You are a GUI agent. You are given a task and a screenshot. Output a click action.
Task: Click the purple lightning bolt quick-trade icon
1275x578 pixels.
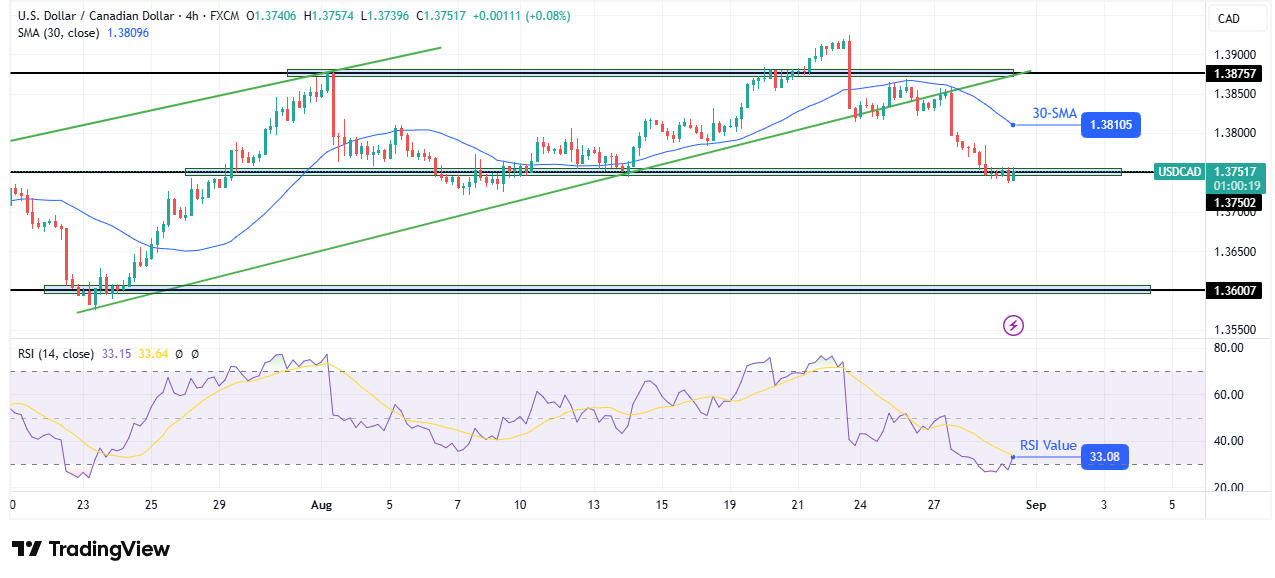(1013, 327)
